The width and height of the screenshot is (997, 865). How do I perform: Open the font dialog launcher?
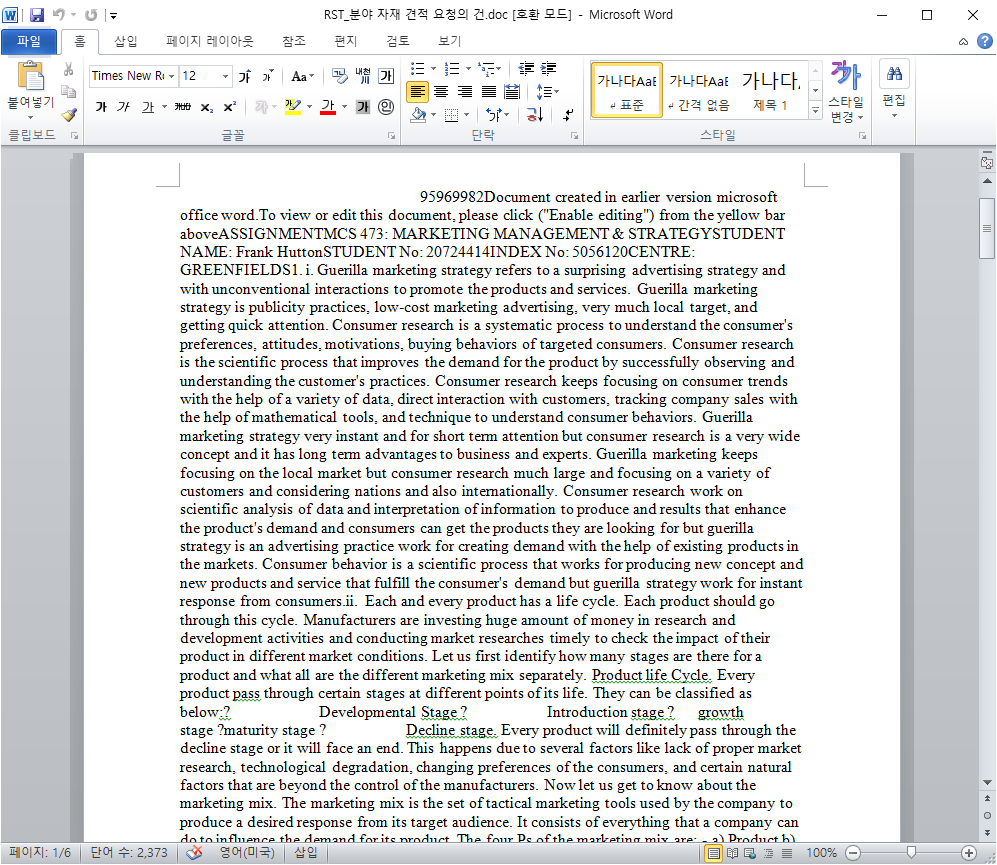point(392,135)
